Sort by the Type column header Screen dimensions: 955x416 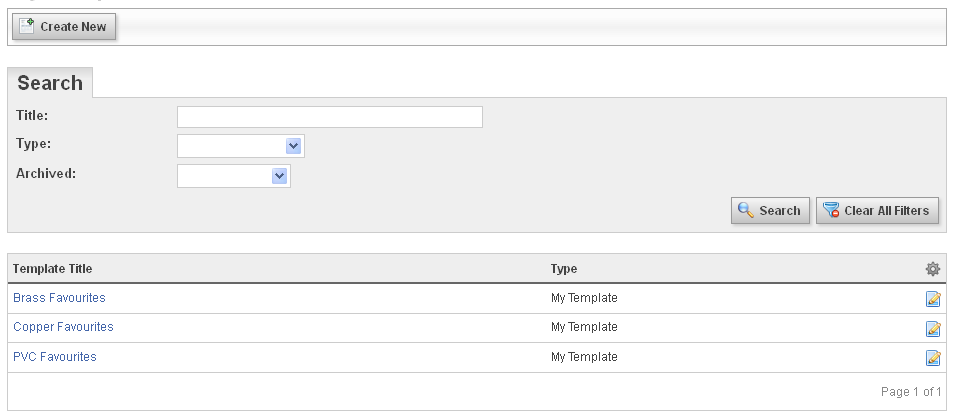click(x=563, y=269)
